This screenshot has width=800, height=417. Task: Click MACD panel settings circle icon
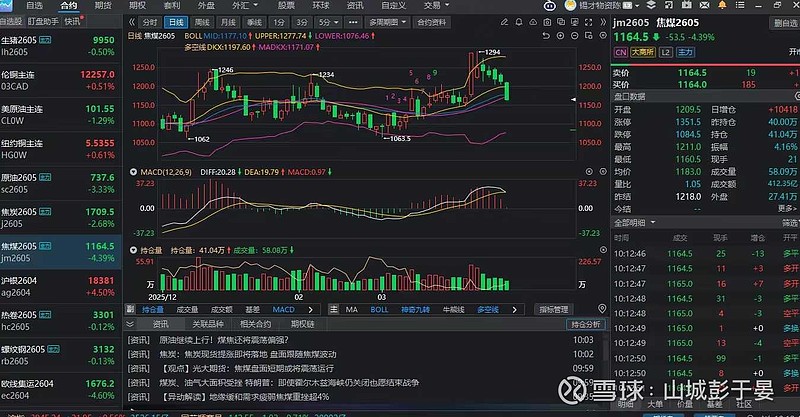tap(603, 172)
